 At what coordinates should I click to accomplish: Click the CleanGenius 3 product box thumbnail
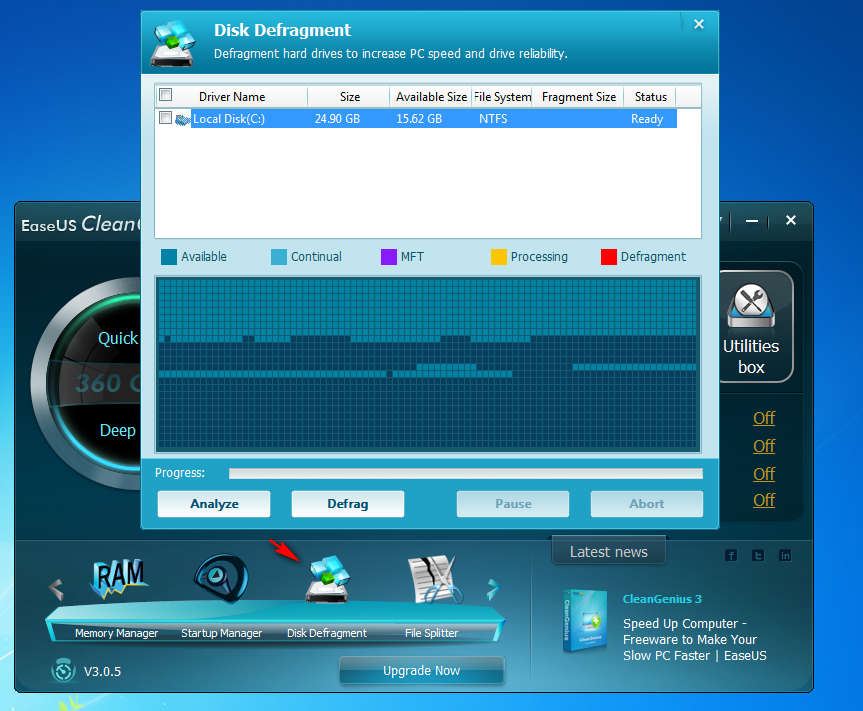pyautogui.click(x=584, y=620)
